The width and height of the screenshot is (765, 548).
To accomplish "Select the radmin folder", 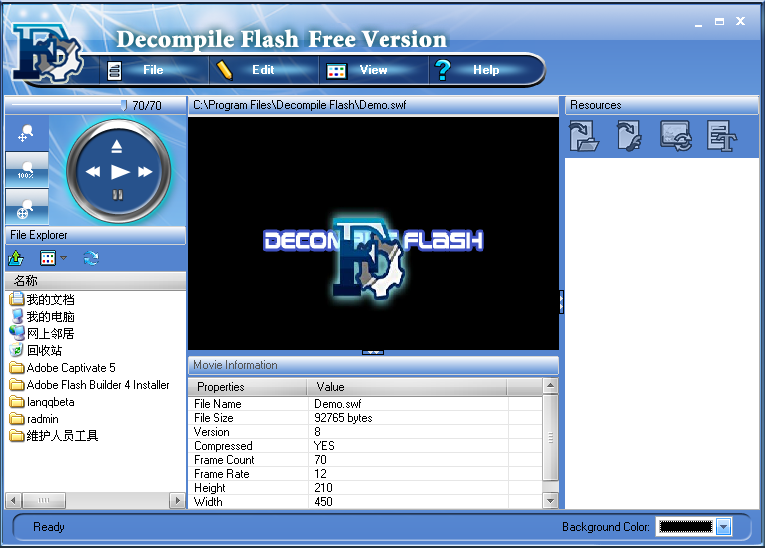I will pos(34,419).
